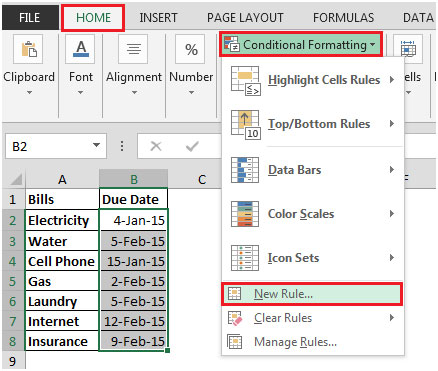Expand the Clipboard group arrow
Viewport: 438px width, 371px height.
[x=29, y=92]
